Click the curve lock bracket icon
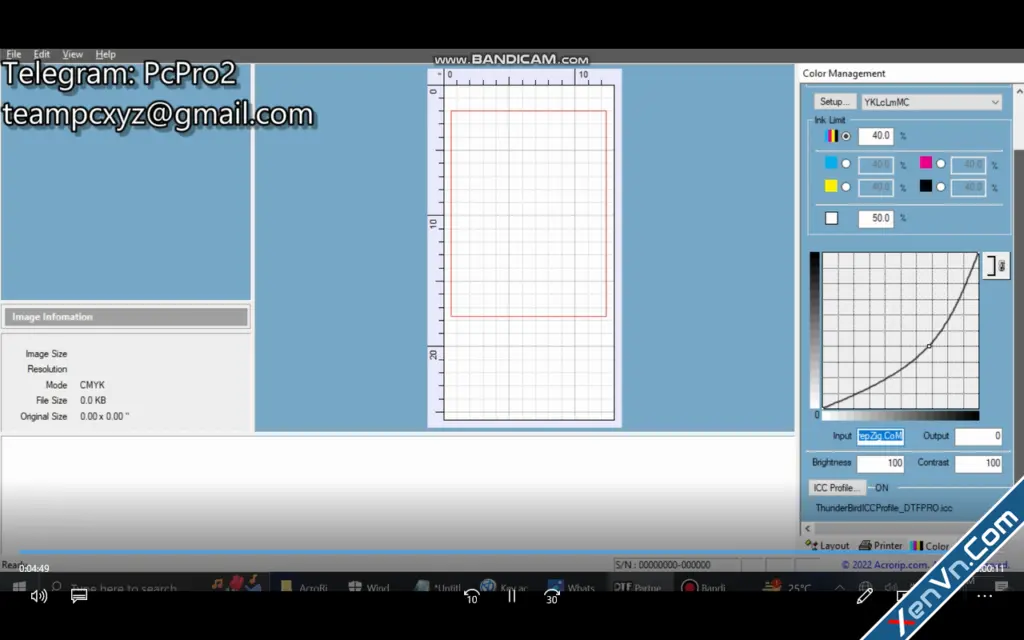1024x640 pixels. [995, 266]
